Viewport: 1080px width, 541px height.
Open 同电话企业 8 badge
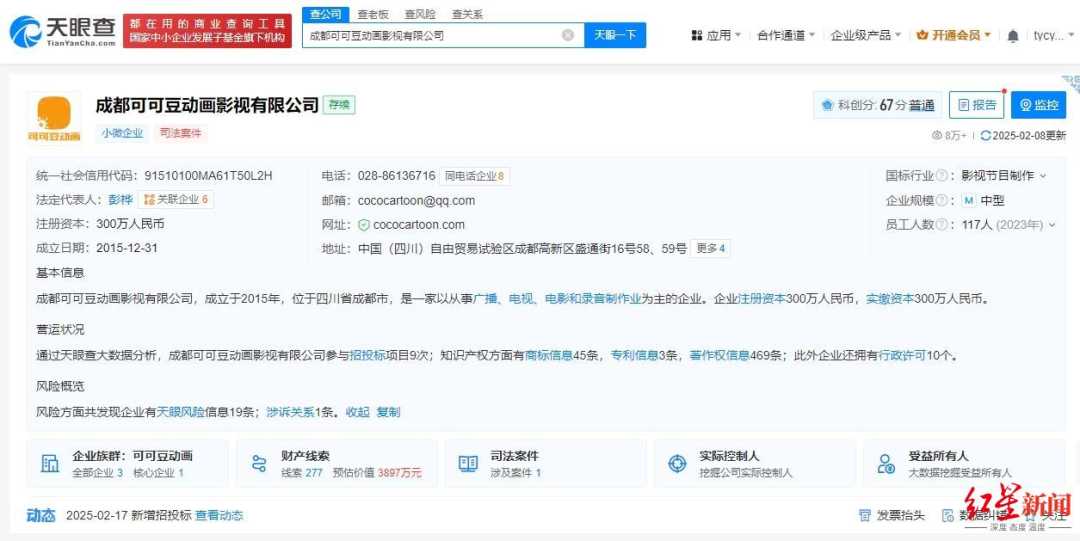(475, 176)
